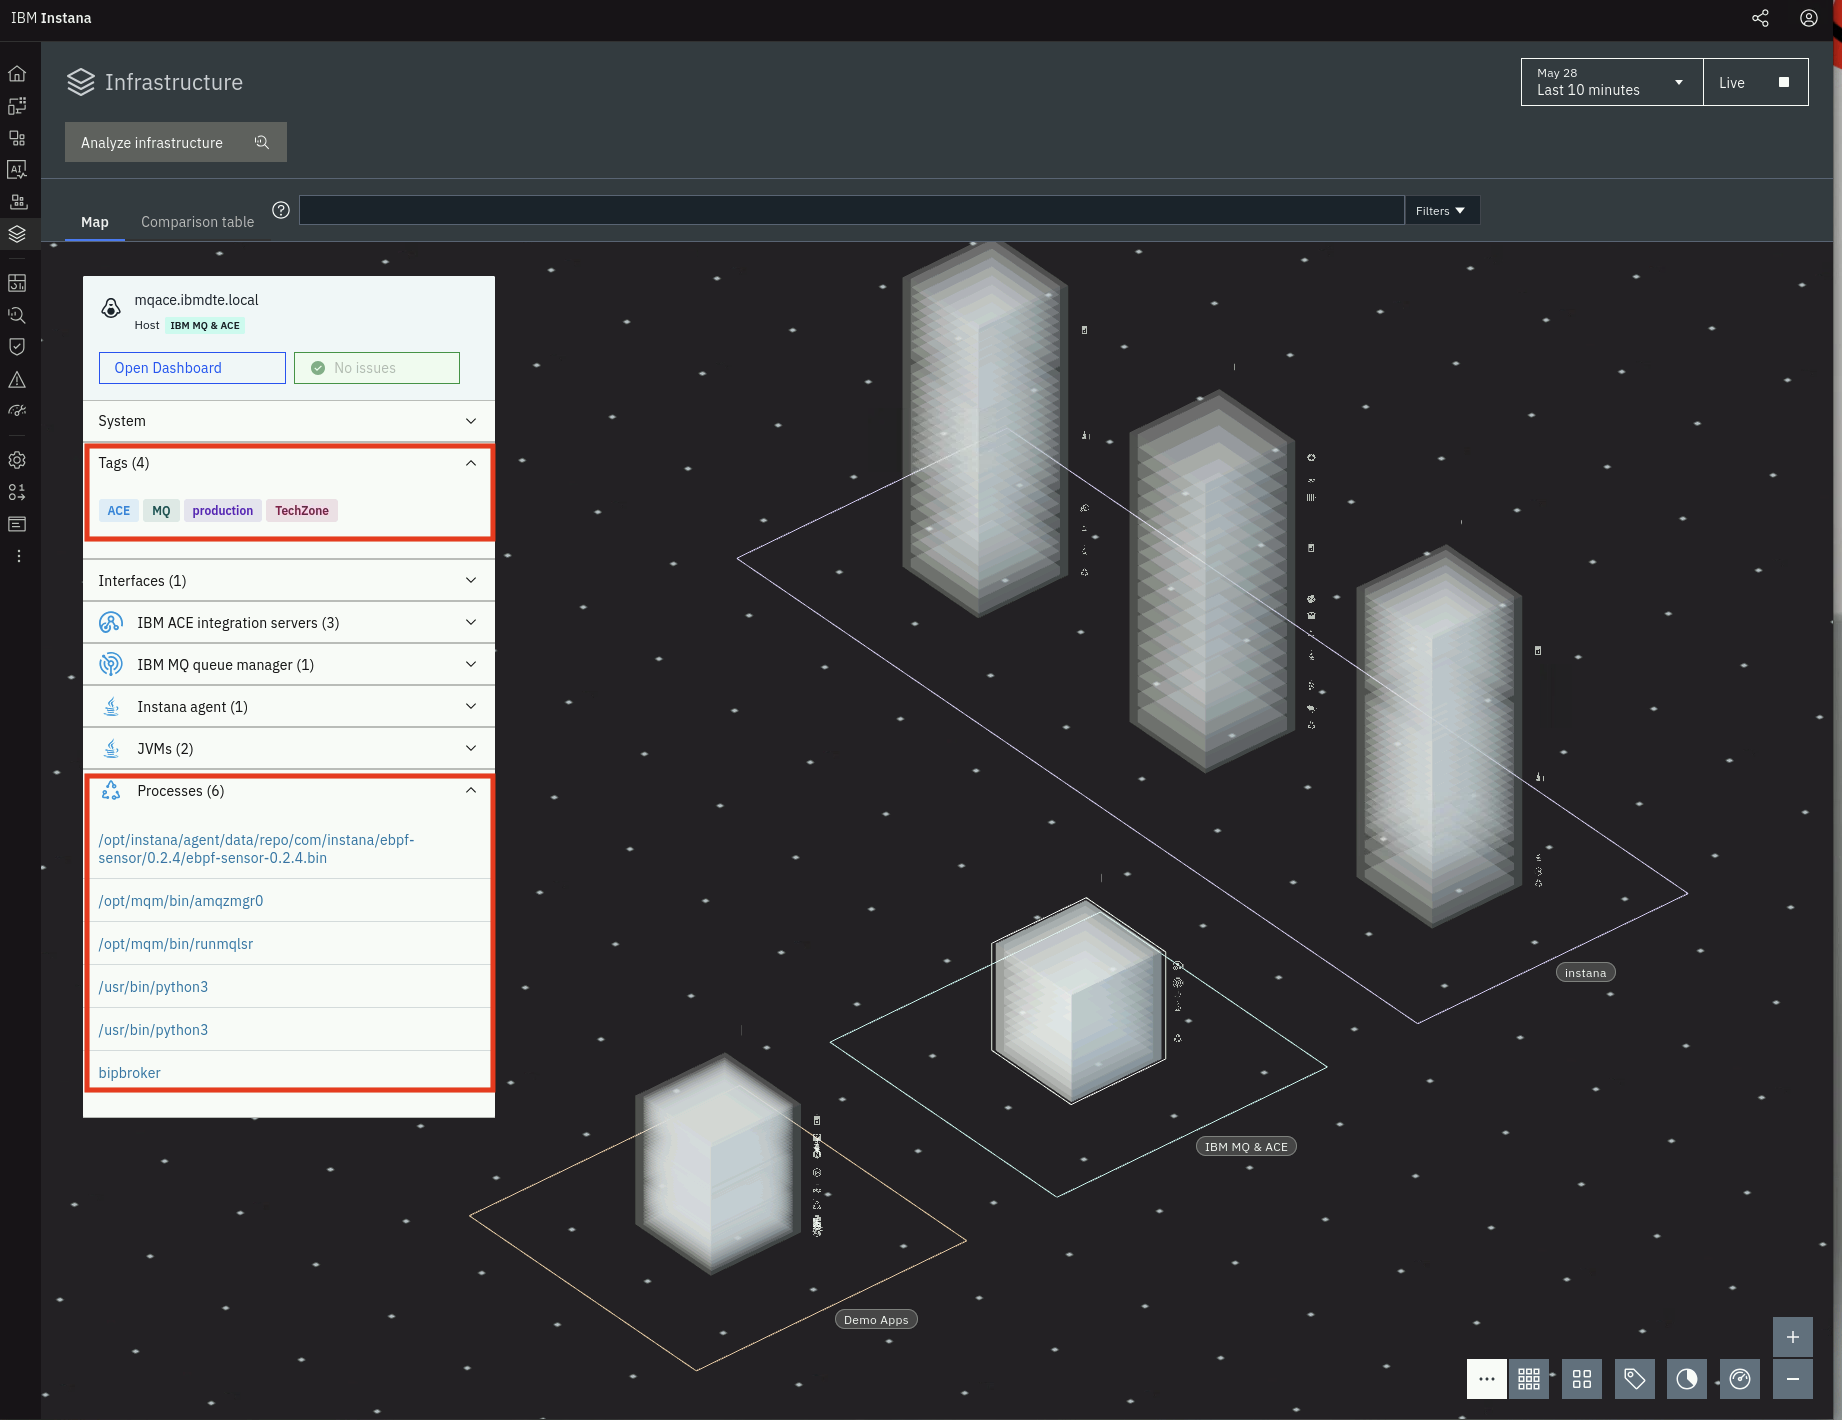
Task: Open the Platforms sidebar icon
Action: click(17, 202)
